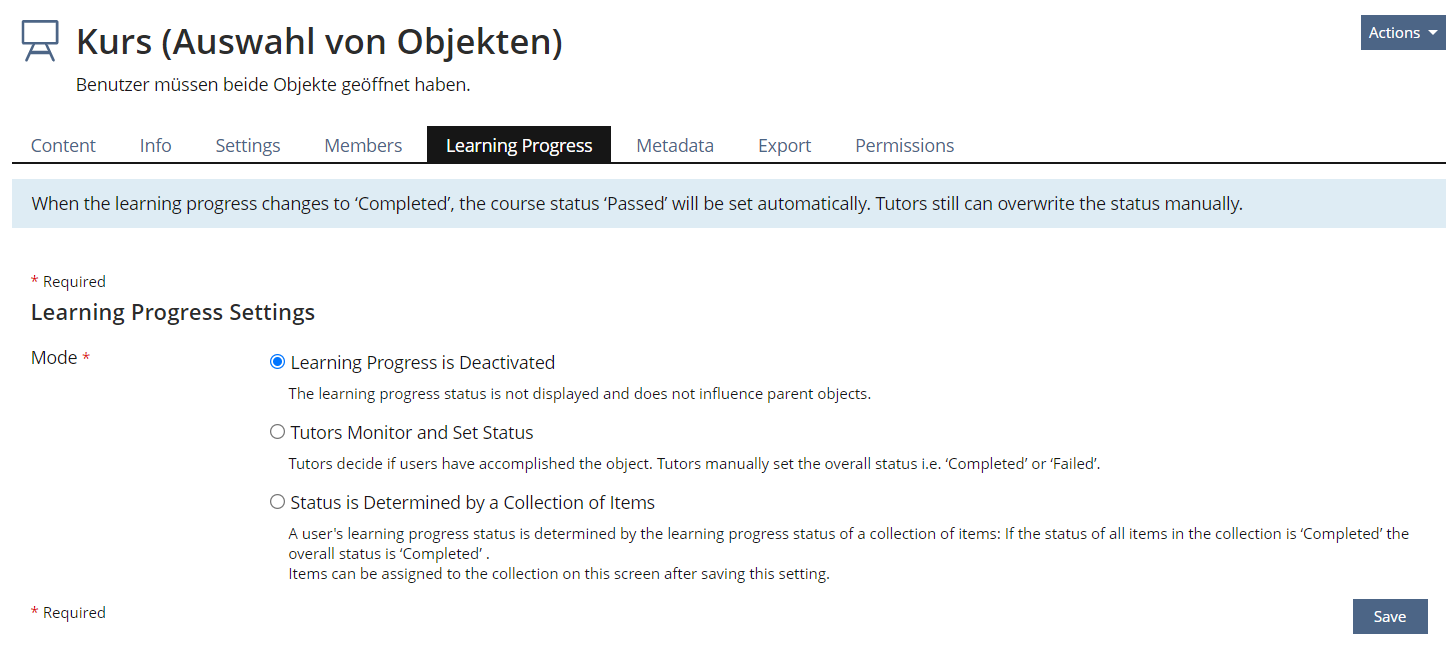The image size is (1456, 654).
Task: Click the required 'Mode' field label
Action: [x=55, y=358]
